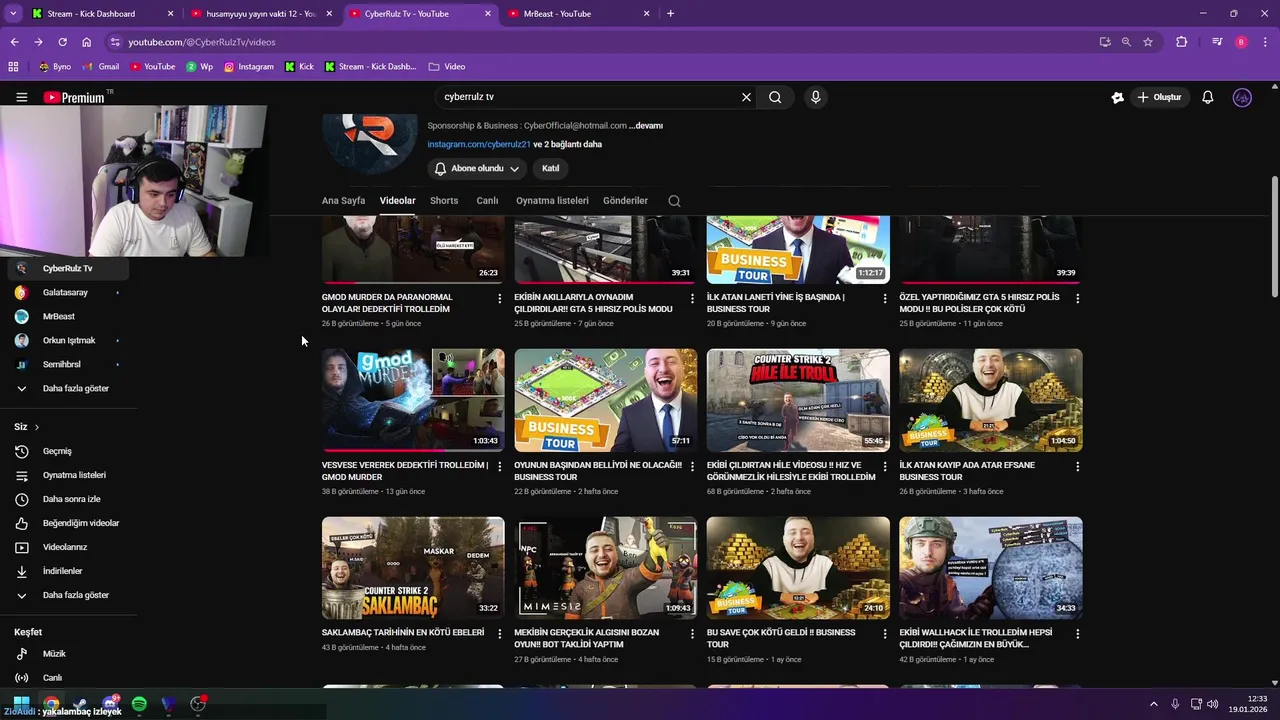Expand Daha fazla göster under subscriptions

69,388
